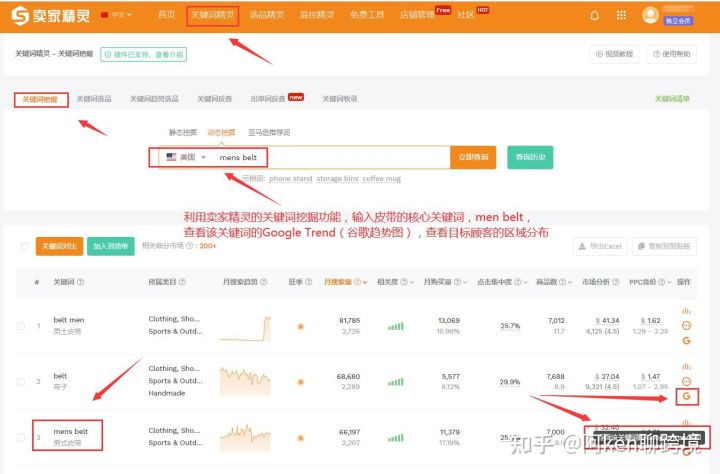Select 动态挖掘 search mode
This screenshot has width=720, height=474.
[x=221, y=133]
